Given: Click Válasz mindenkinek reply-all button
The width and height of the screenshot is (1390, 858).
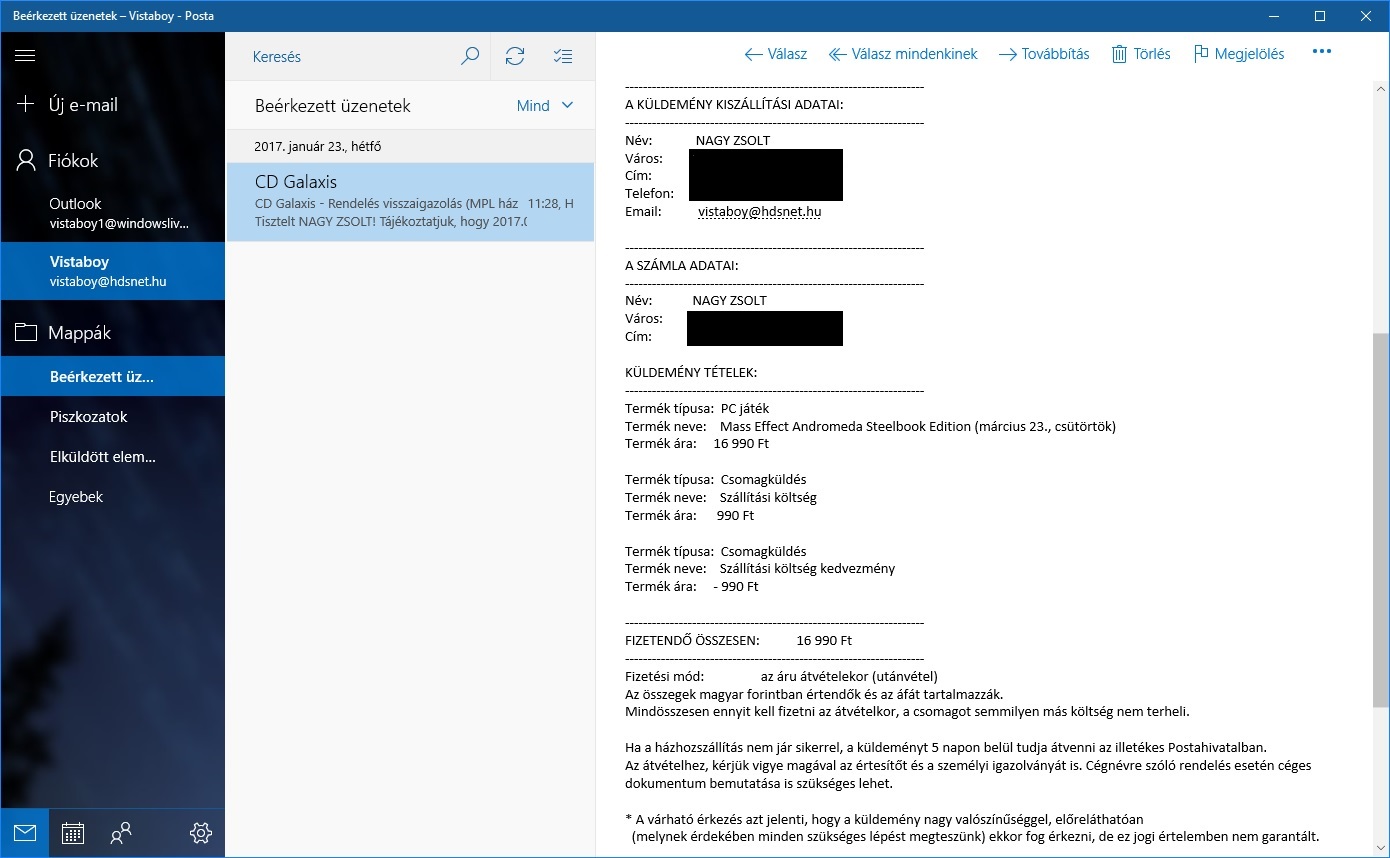Looking at the screenshot, I should click(903, 54).
